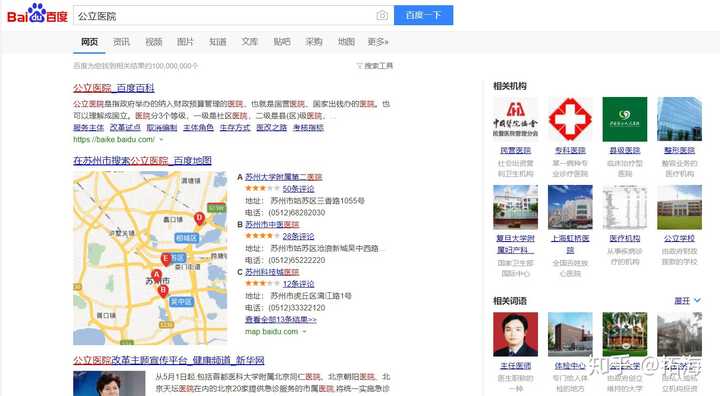Expand the 展开 toggle in 相关词语
Screen dimensions: 720x396
(687, 301)
